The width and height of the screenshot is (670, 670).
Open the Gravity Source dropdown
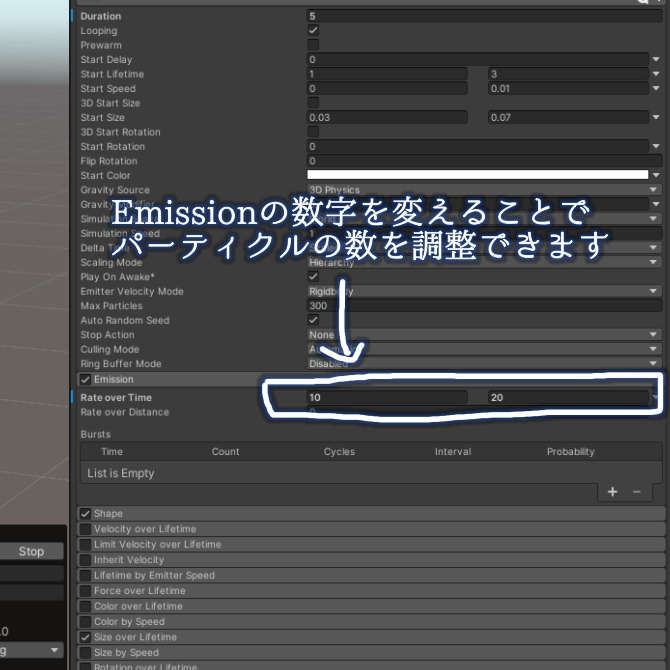[485, 190]
